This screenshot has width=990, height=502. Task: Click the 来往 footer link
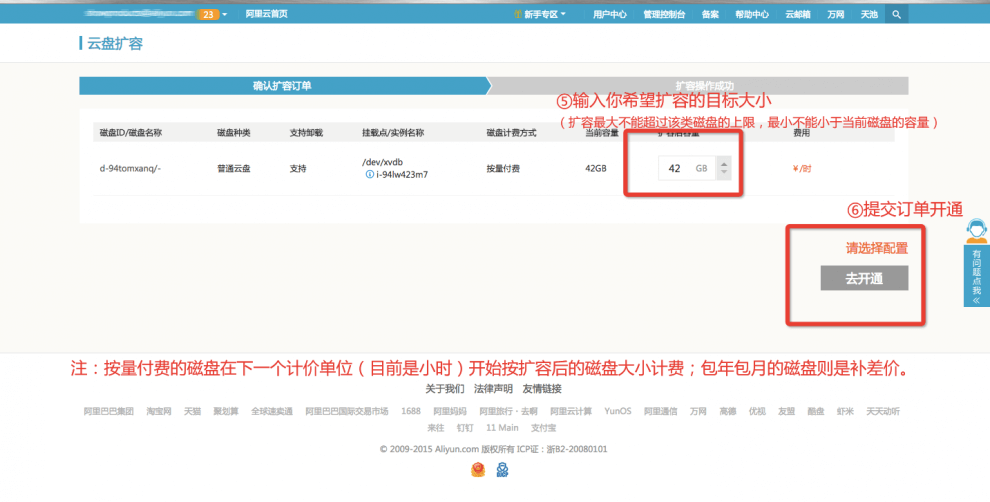coord(436,428)
